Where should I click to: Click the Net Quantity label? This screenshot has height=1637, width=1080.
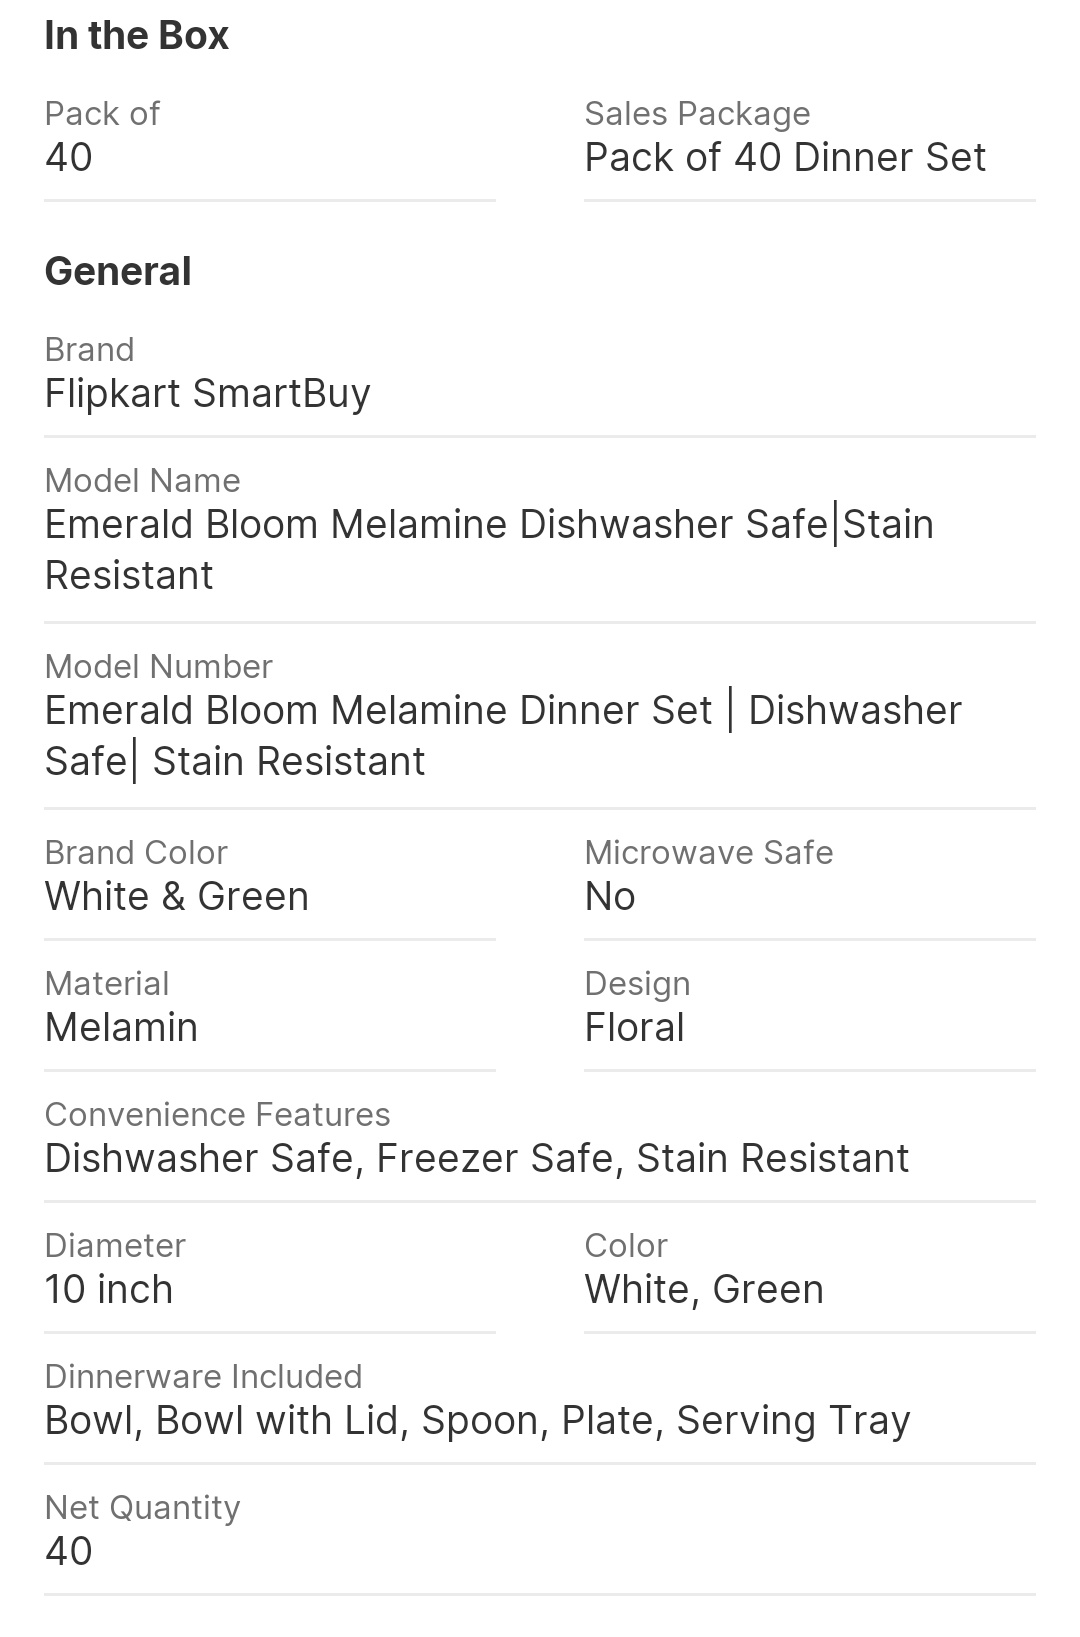[142, 1508]
